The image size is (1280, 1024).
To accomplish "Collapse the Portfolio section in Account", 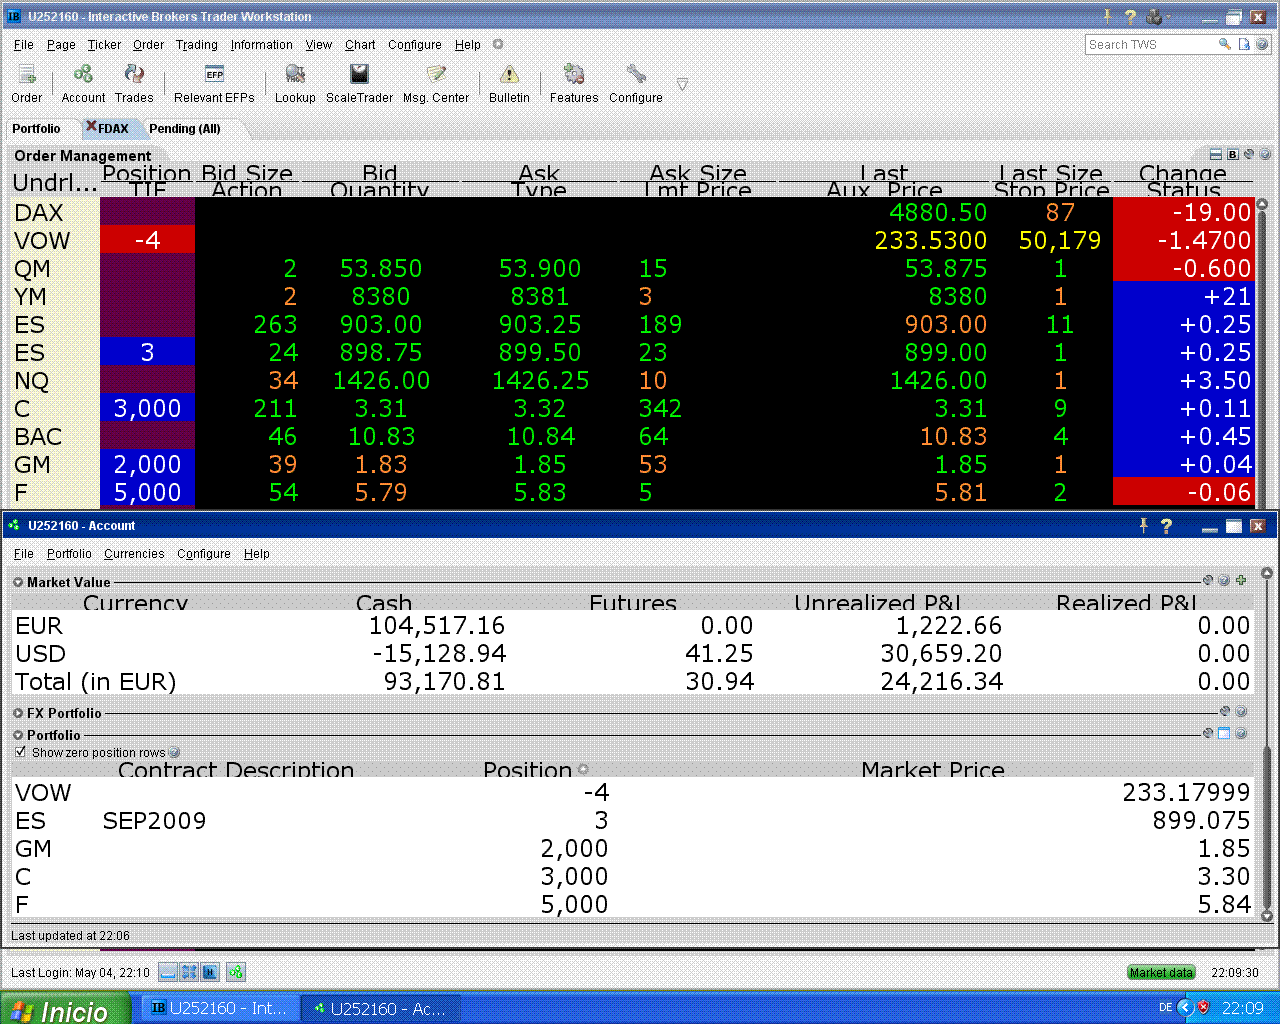I will coord(18,735).
